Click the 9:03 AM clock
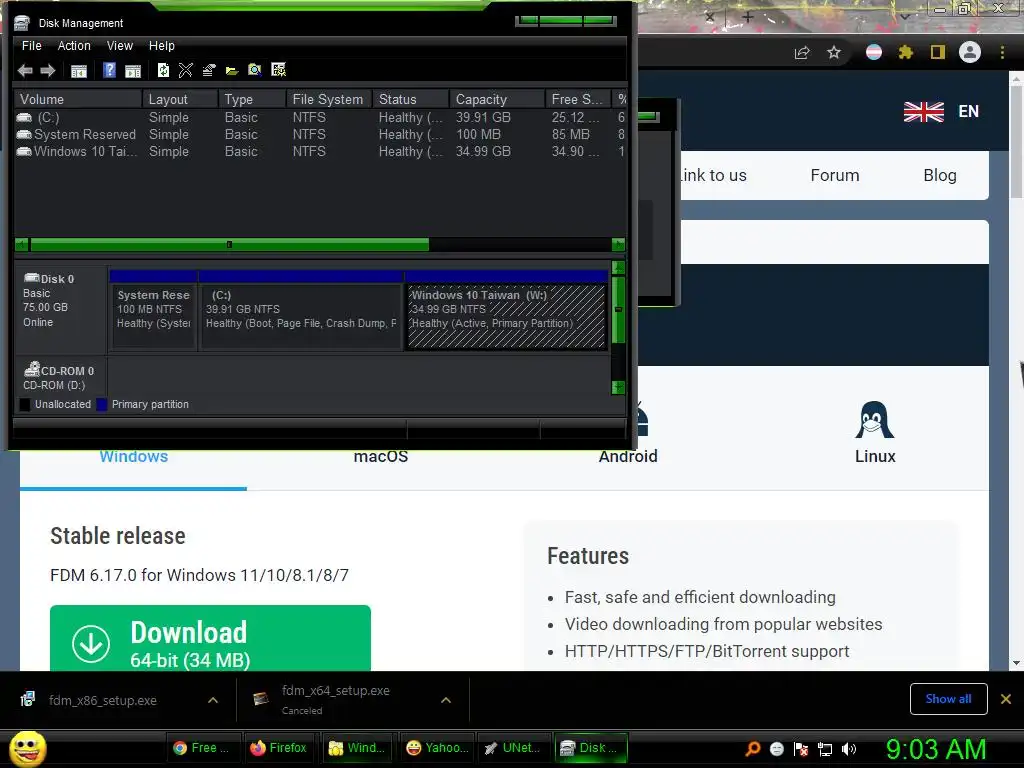This screenshot has height=768, width=1024. 936,749
